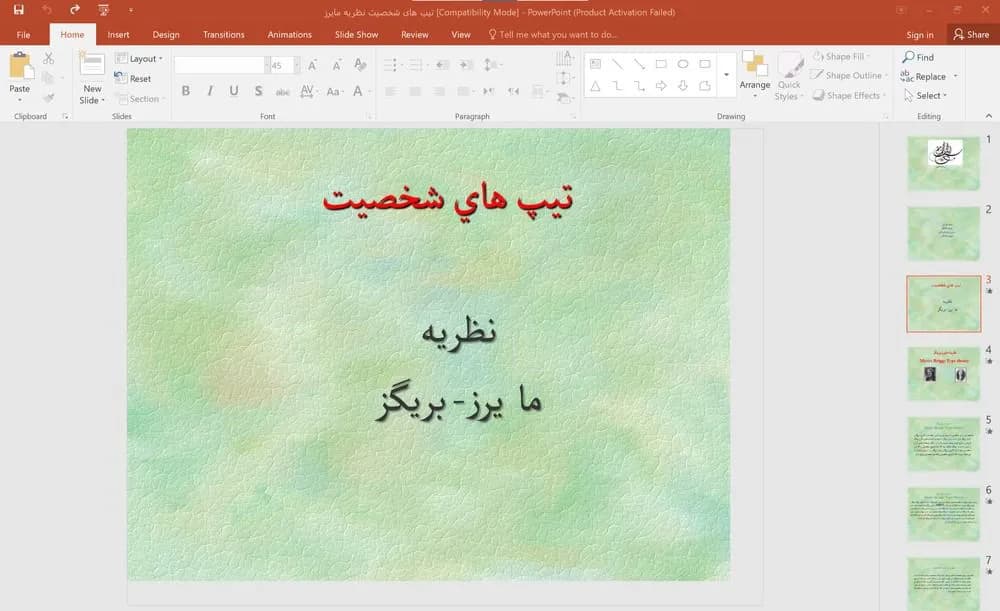Screen dimensions: 1000x611
Task: Toggle Strikethrough formatting
Action: (x=283, y=92)
